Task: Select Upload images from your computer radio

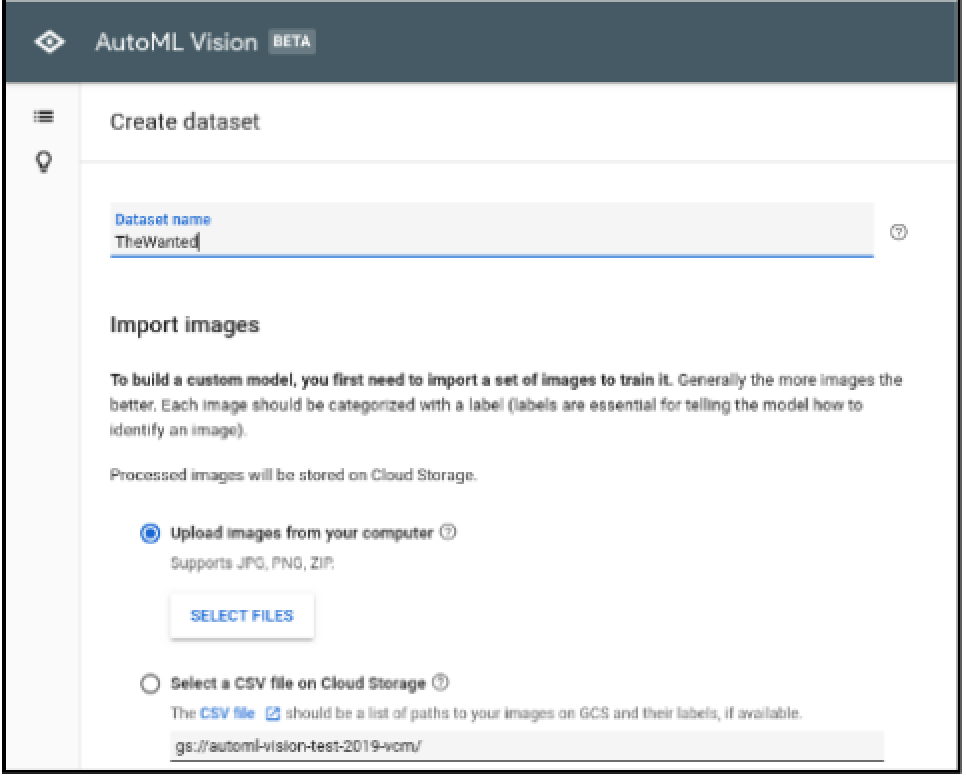Action: click(x=150, y=533)
